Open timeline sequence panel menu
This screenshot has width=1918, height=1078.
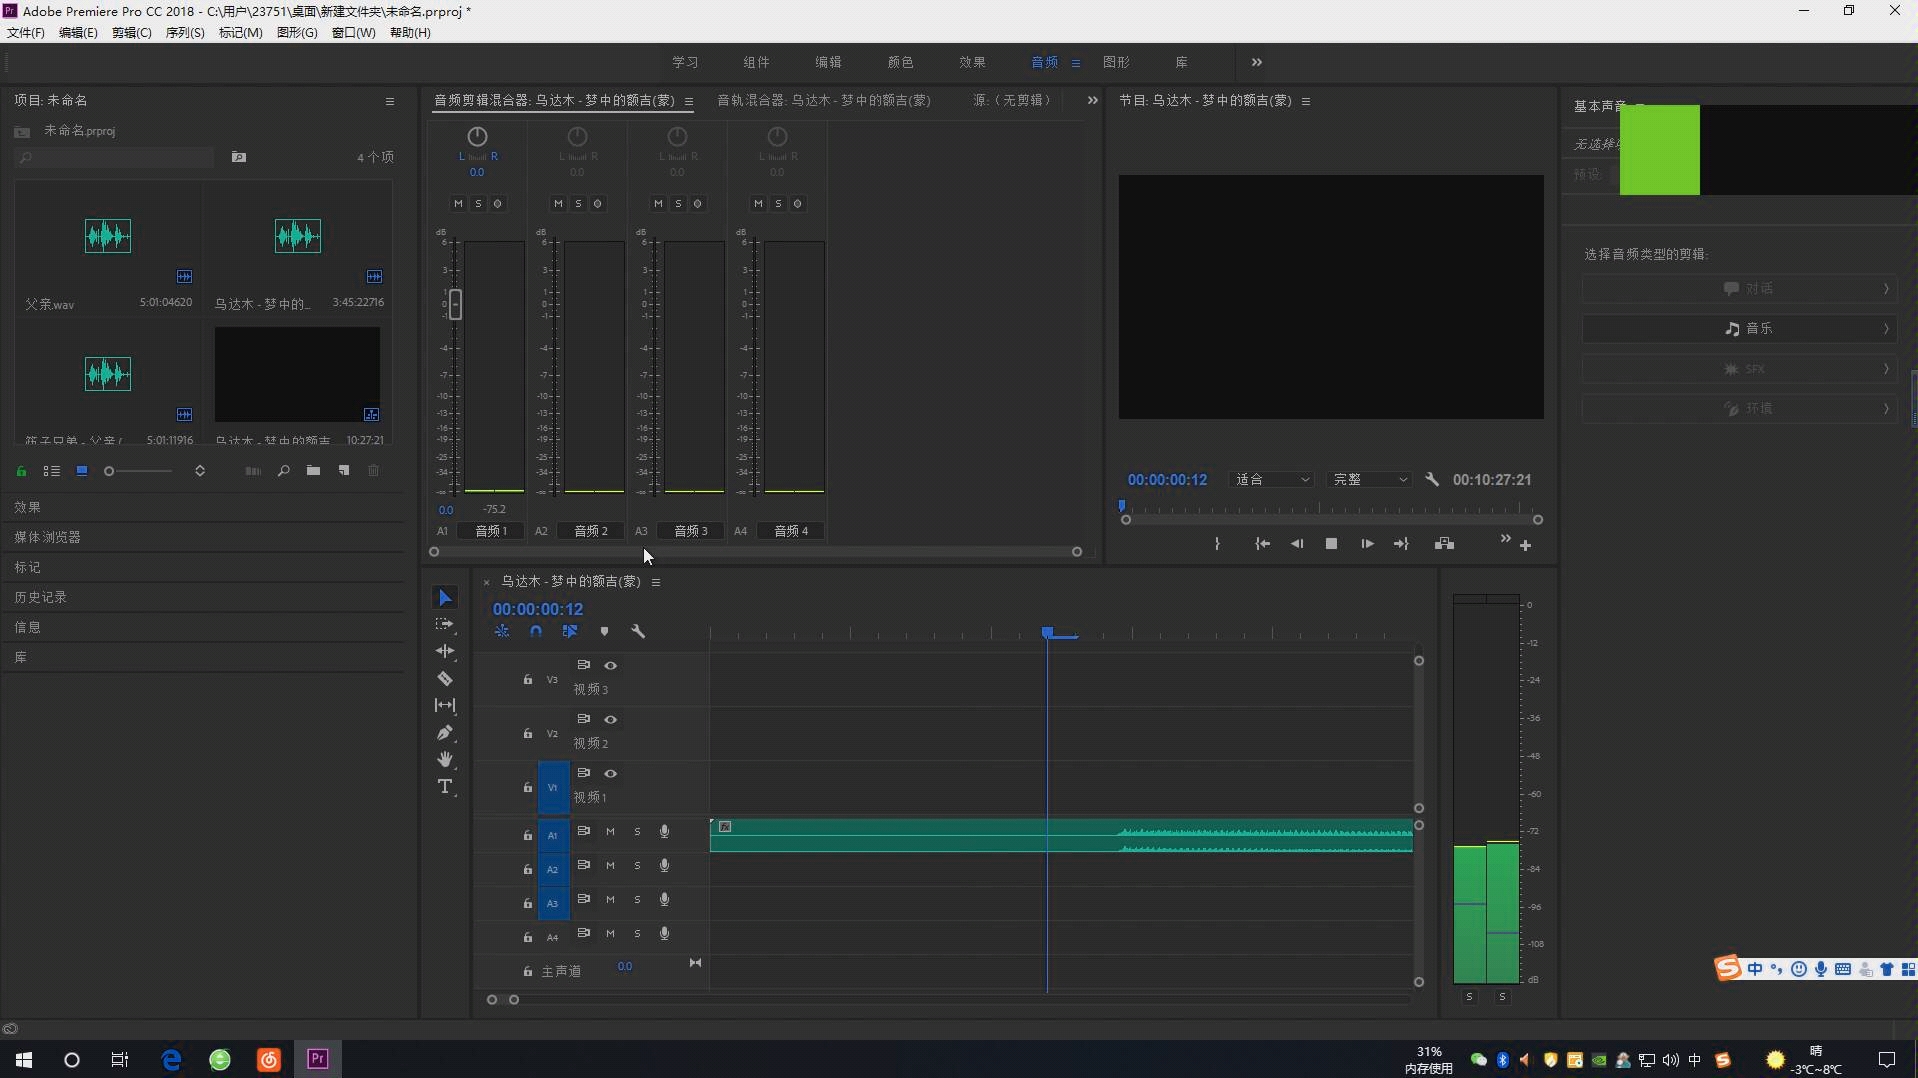tap(656, 582)
